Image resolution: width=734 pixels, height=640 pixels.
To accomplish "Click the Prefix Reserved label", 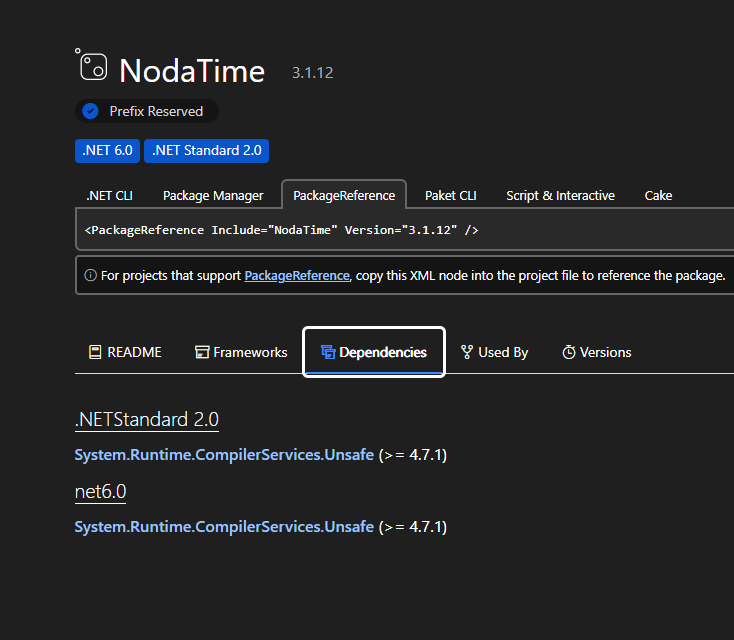I will pyautogui.click(x=156, y=111).
